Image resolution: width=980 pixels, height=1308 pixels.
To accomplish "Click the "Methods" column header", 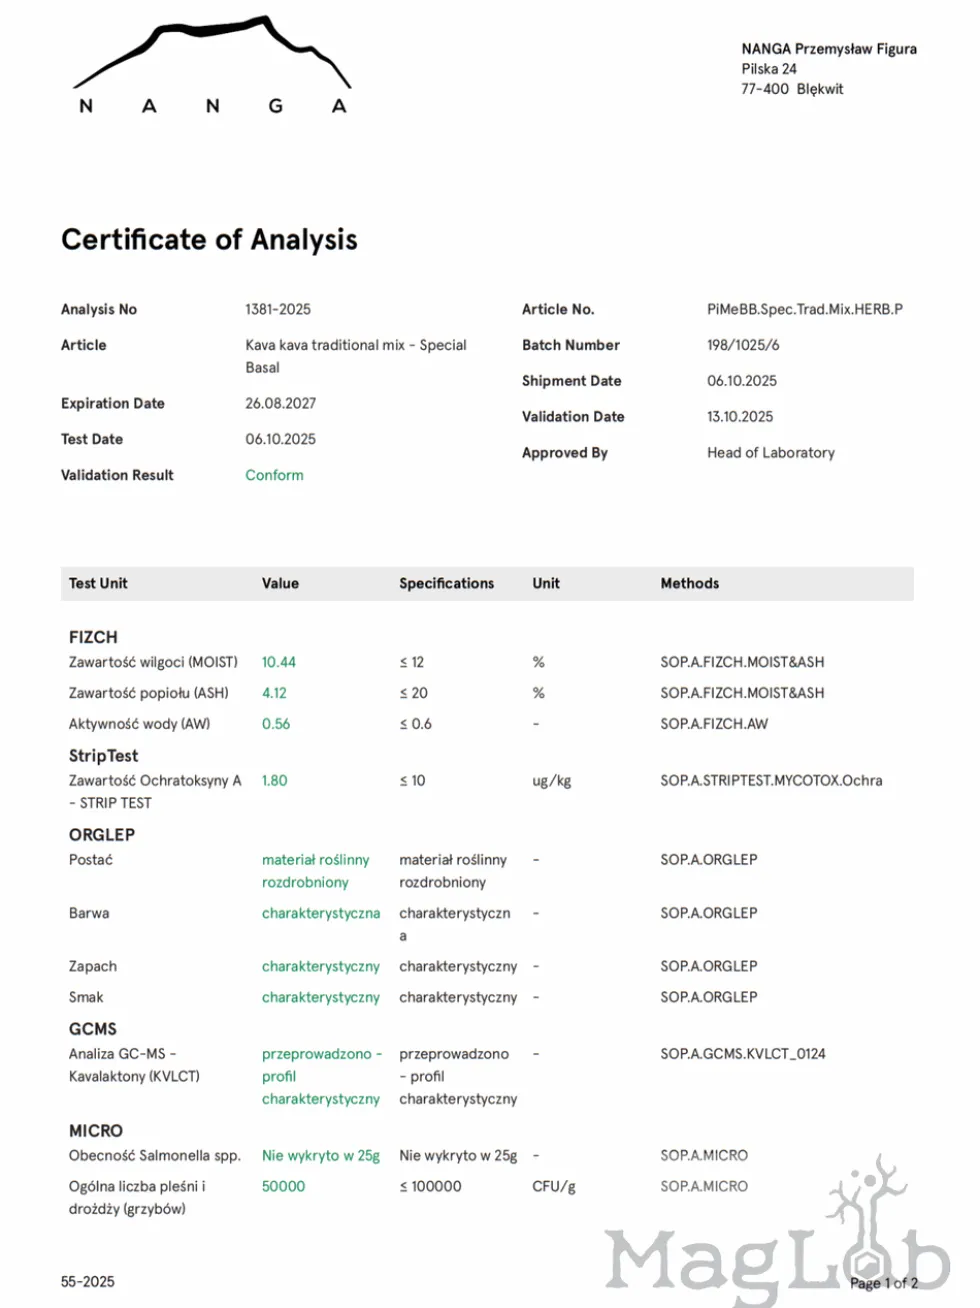I will pyautogui.click(x=690, y=583).
